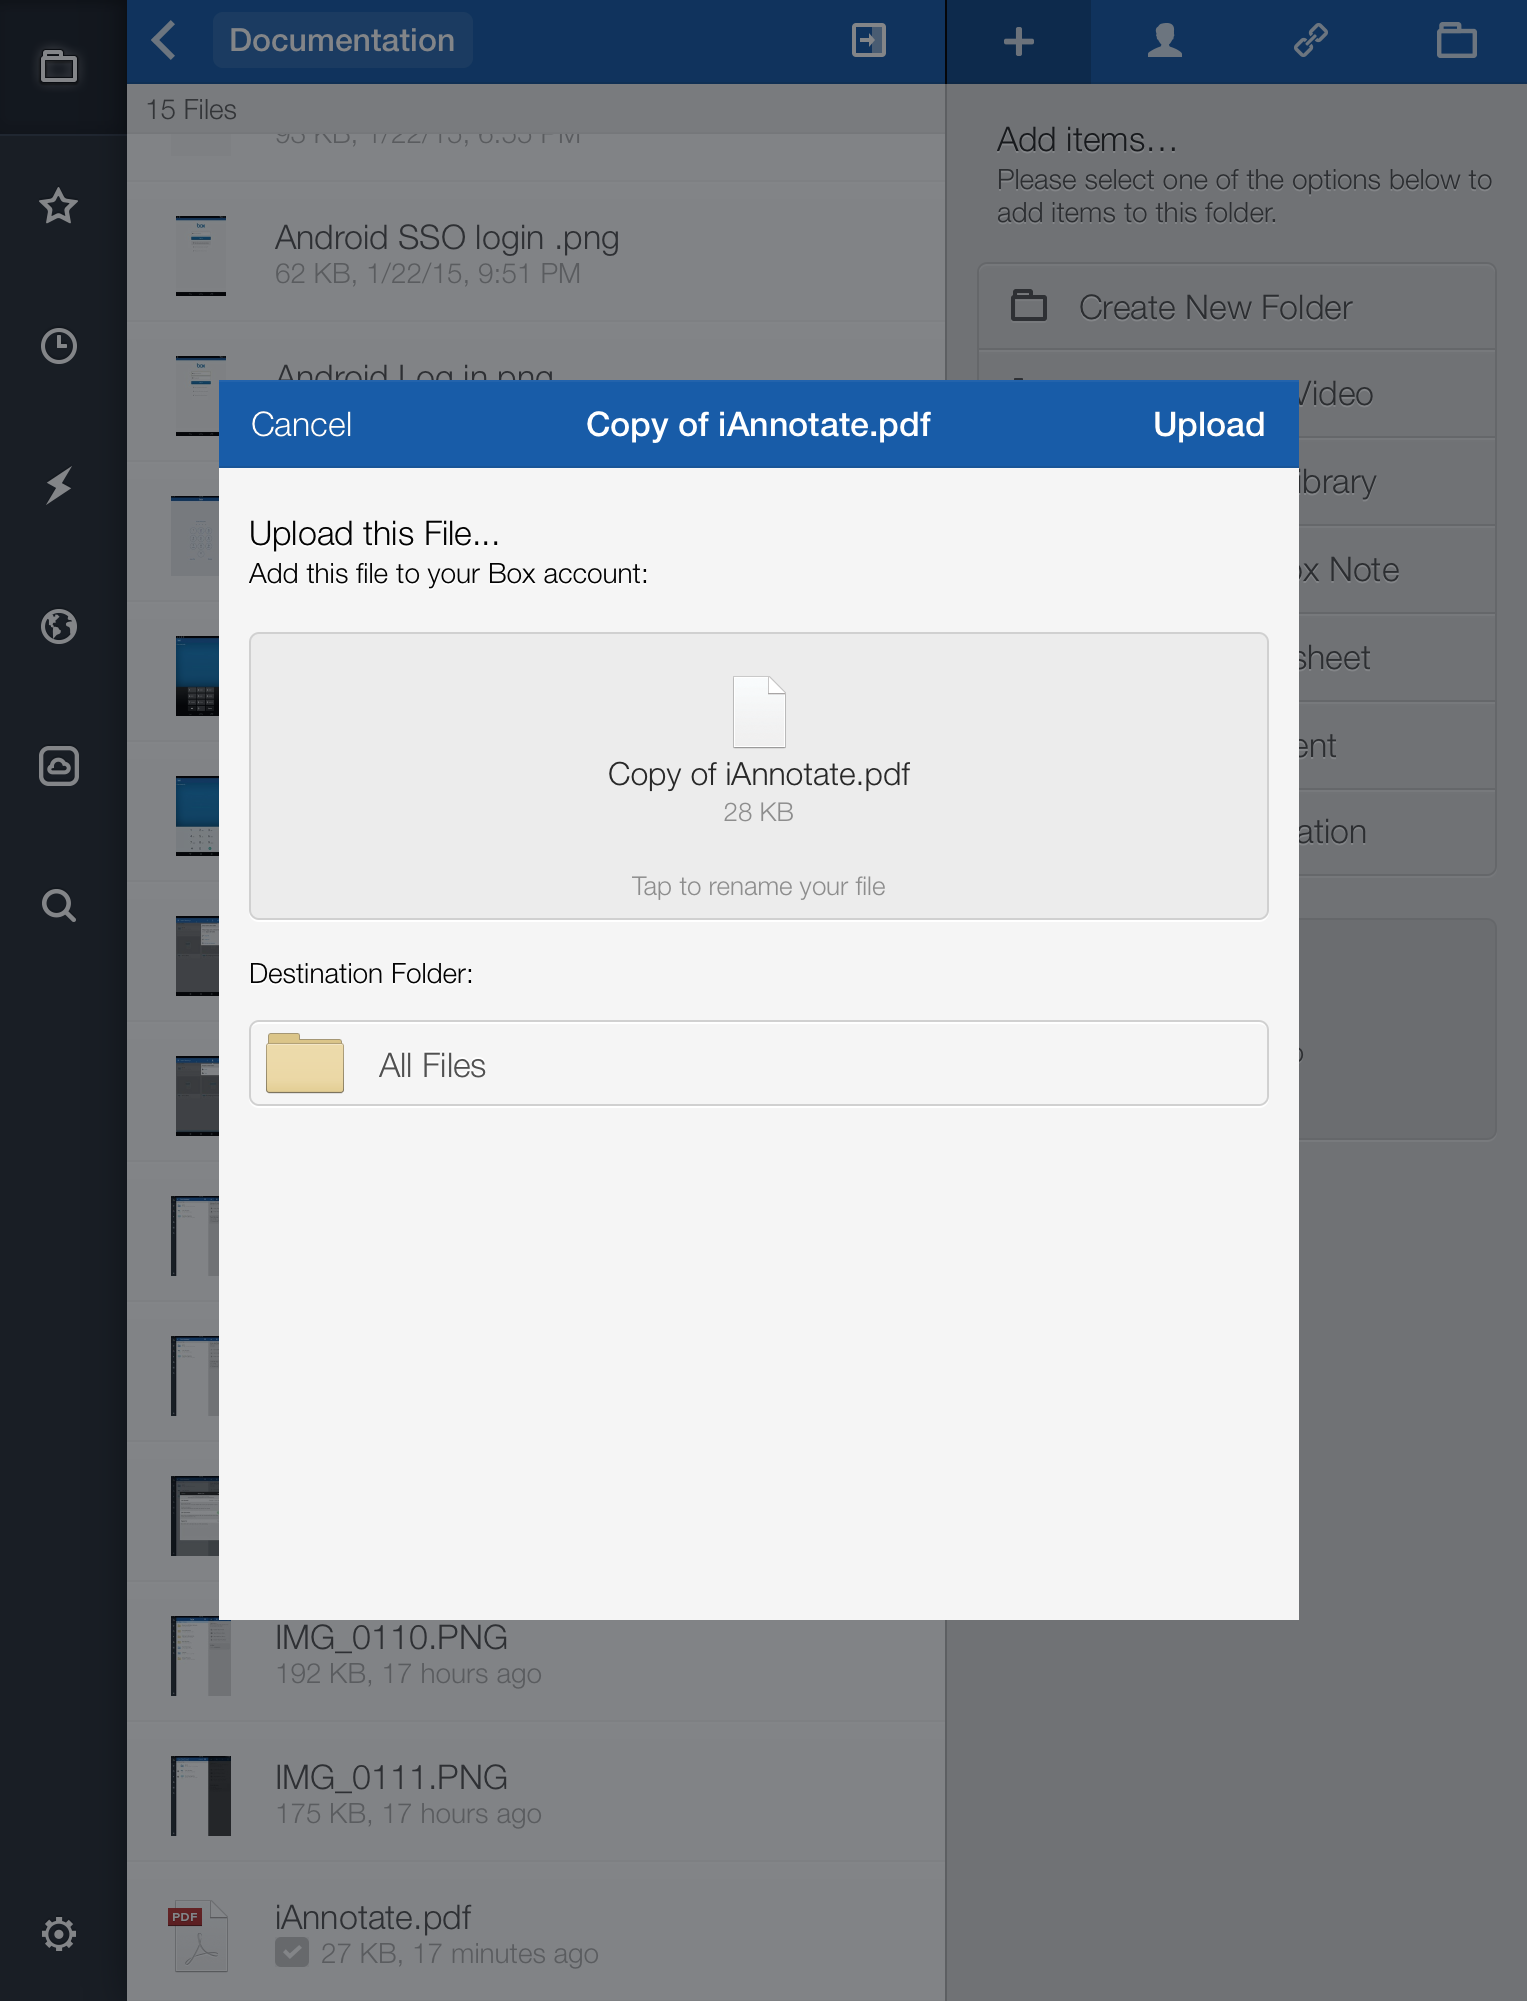Open IMG_0111.PNG file row

(536, 1792)
